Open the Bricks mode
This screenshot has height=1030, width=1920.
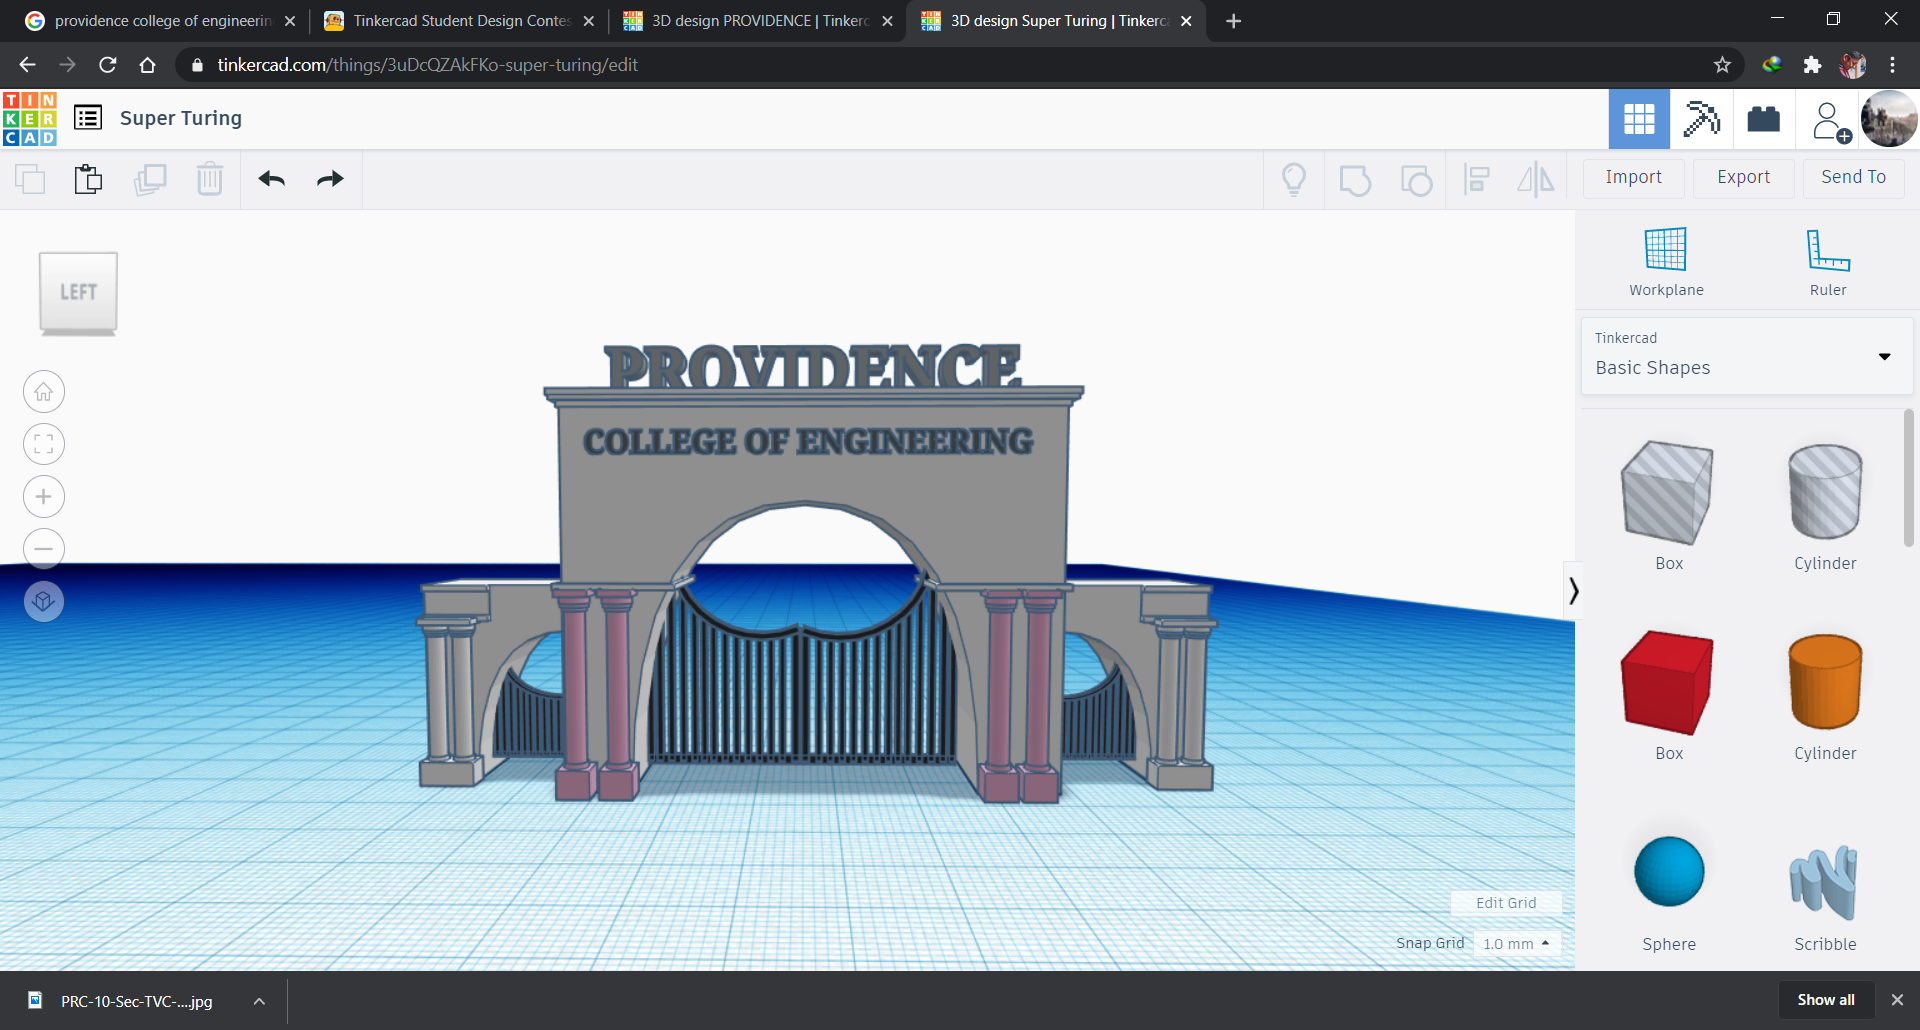point(1763,119)
